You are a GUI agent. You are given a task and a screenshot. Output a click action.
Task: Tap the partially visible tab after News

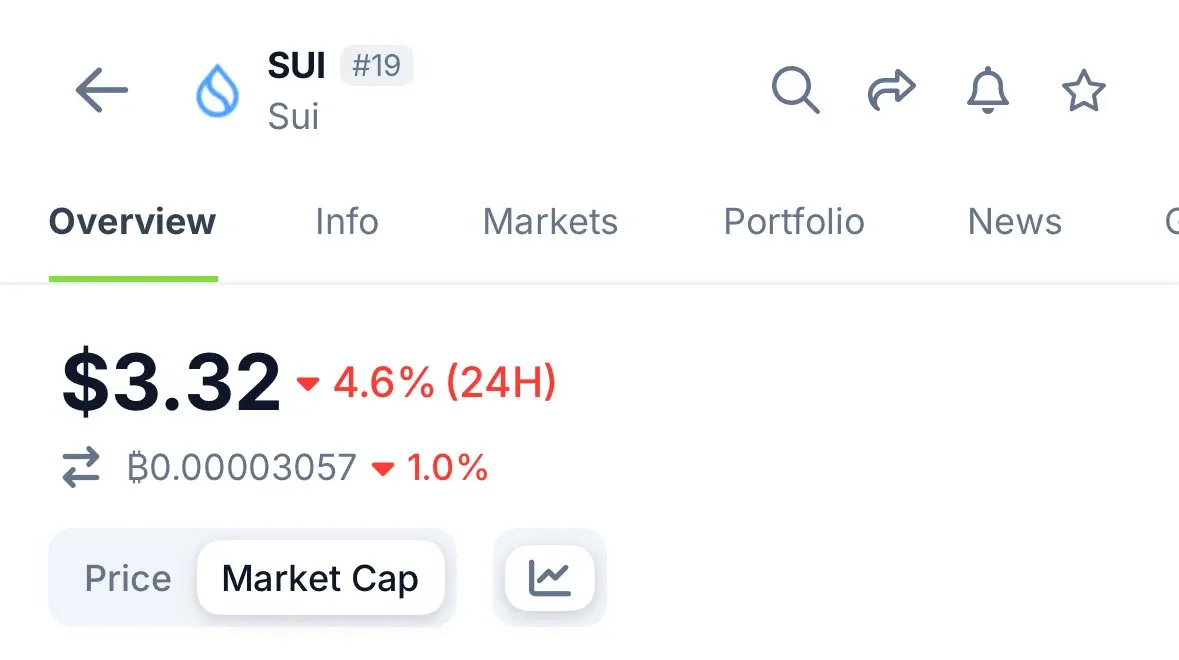[1171, 222]
